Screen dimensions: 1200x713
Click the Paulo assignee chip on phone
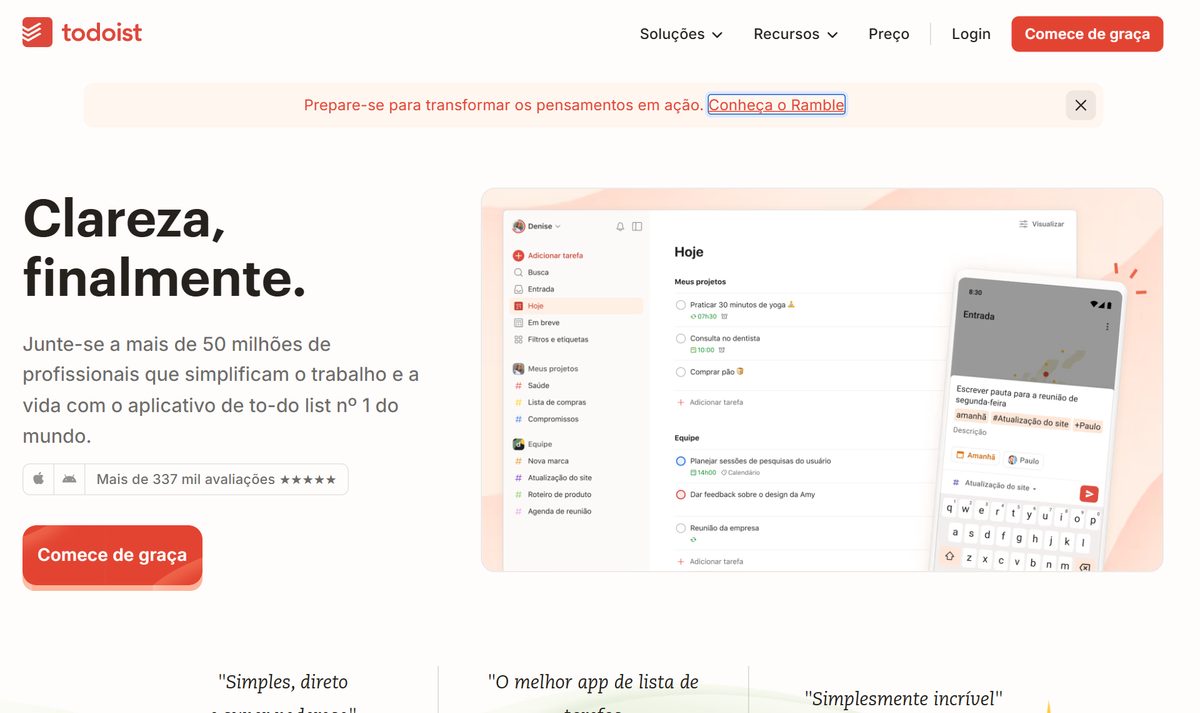pyautogui.click(x=1023, y=460)
